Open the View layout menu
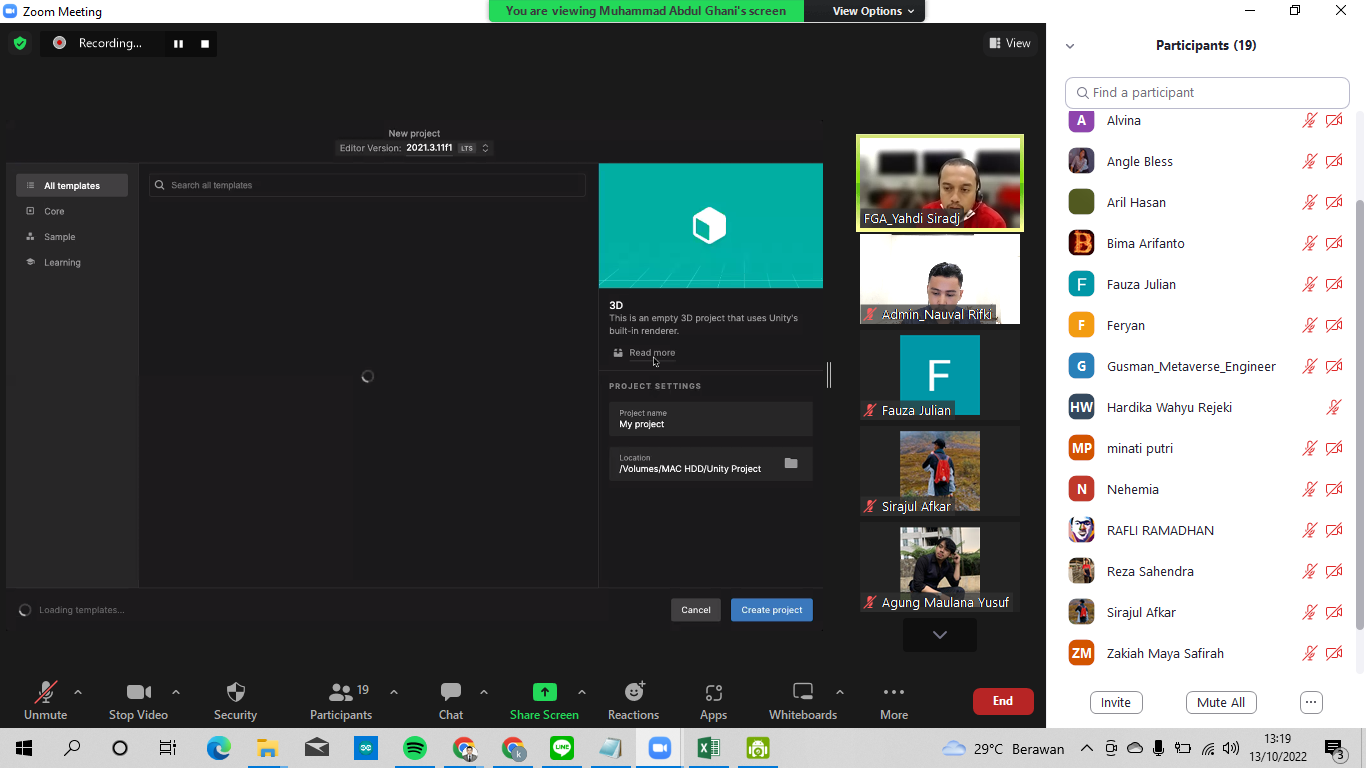This screenshot has height=768, width=1366. pos(1010,43)
